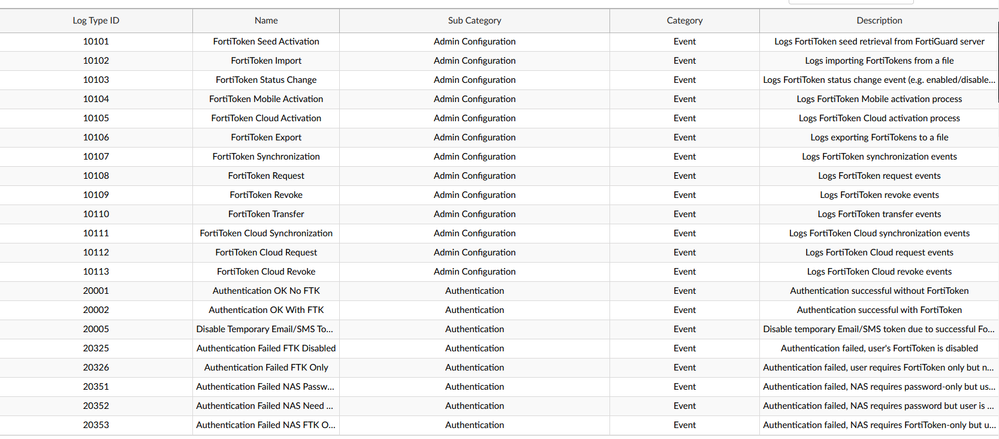
Task: Select FortiToken Cloud Synchronization name cell
Action: tap(266, 233)
